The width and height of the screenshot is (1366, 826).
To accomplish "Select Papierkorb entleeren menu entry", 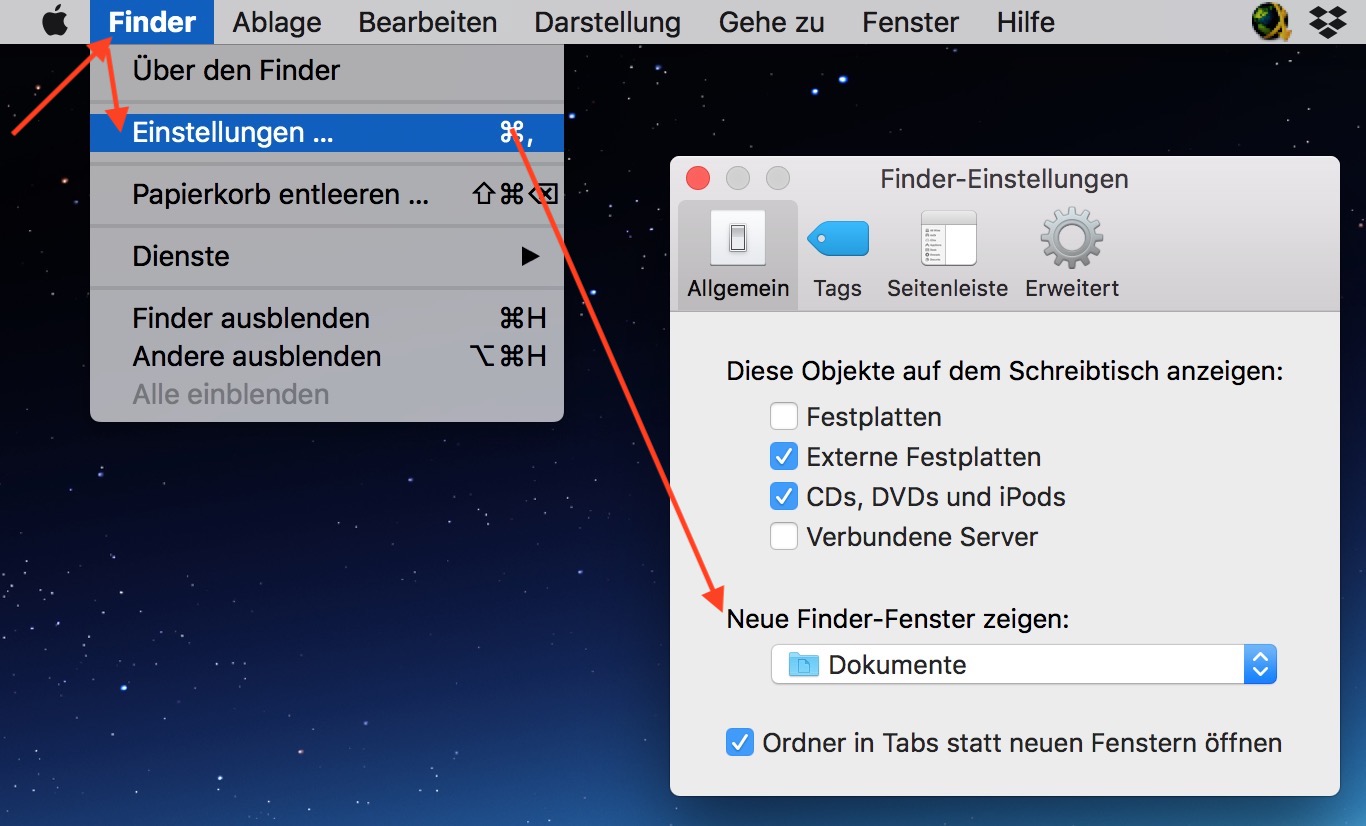I will click(x=327, y=194).
